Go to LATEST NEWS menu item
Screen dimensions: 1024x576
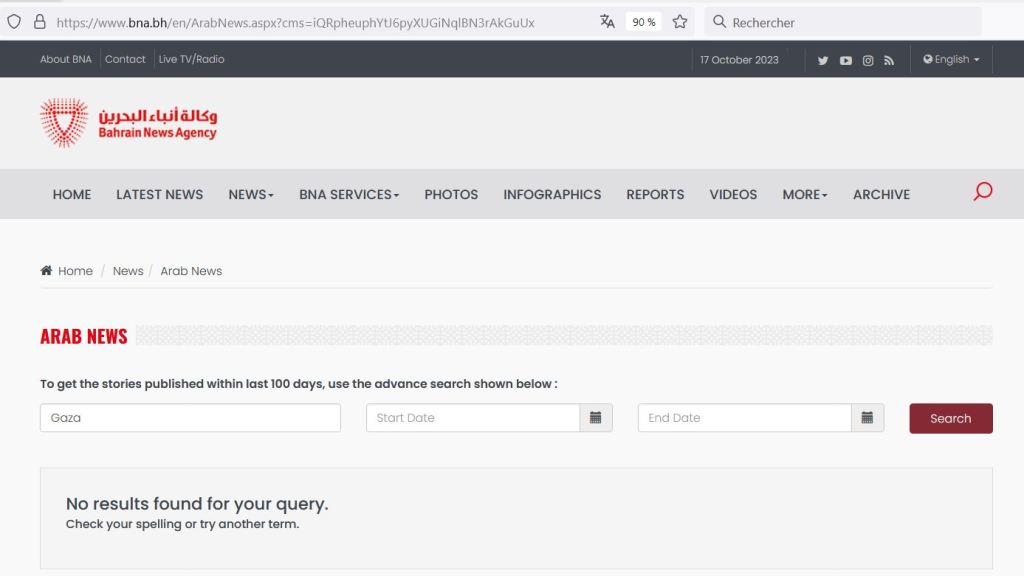(x=159, y=195)
